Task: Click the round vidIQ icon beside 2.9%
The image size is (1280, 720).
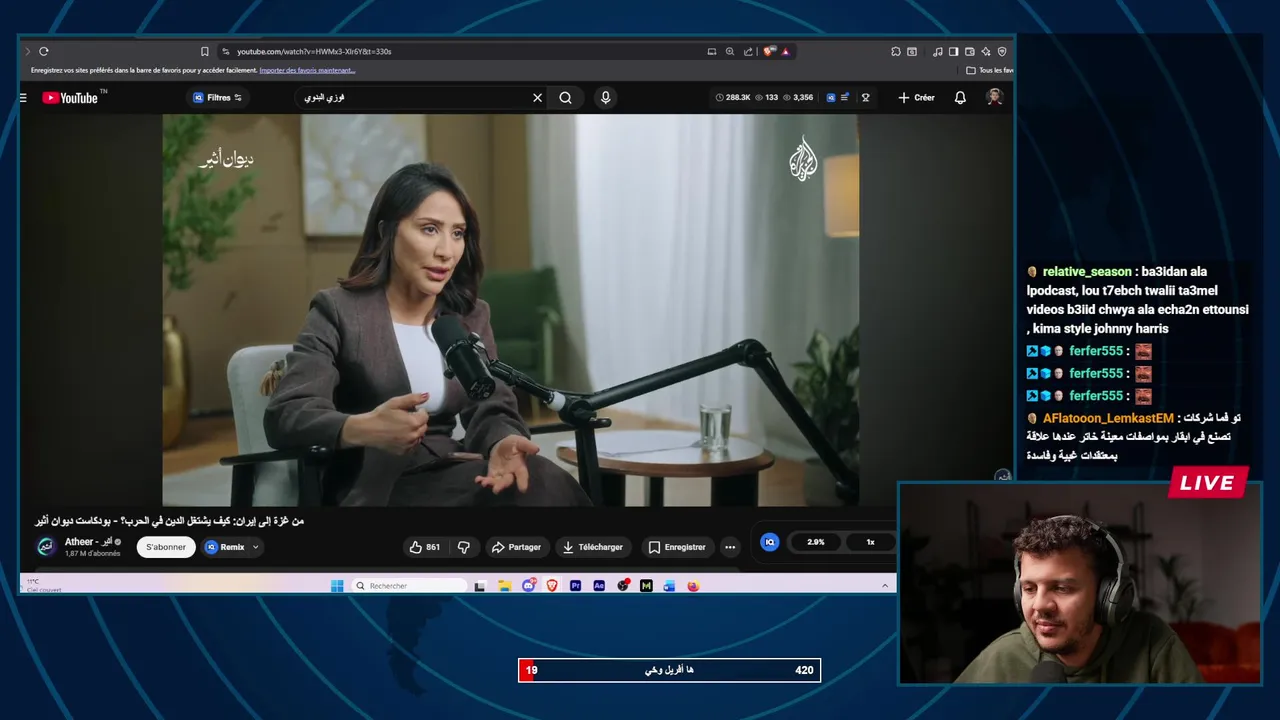Action: [769, 542]
